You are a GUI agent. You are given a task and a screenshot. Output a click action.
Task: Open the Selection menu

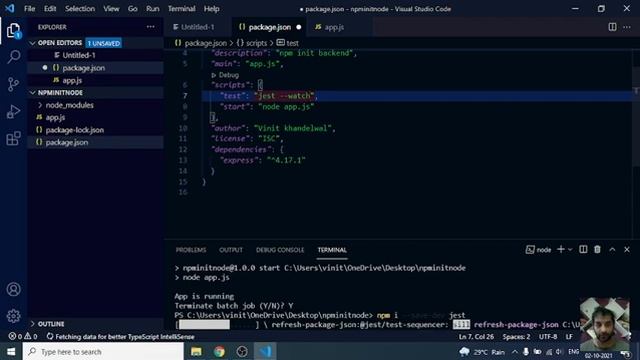(80, 9)
